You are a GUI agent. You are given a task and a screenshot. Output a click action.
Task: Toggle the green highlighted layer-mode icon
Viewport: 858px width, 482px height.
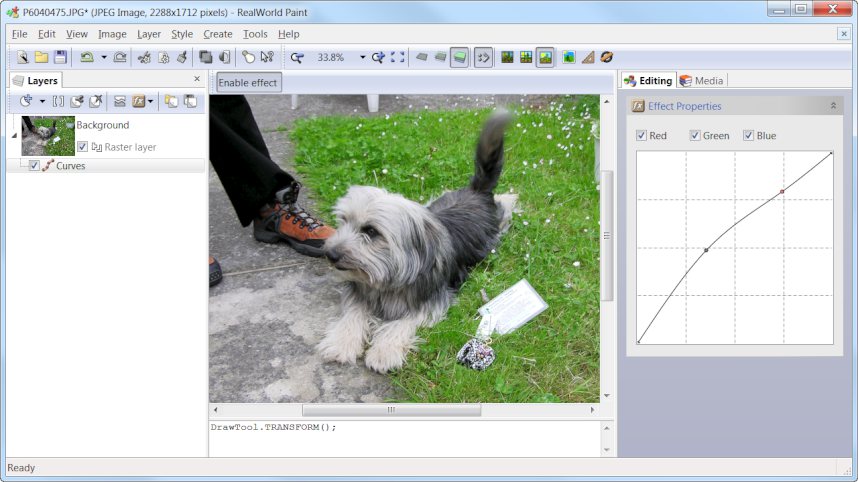click(x=460, y=57)
